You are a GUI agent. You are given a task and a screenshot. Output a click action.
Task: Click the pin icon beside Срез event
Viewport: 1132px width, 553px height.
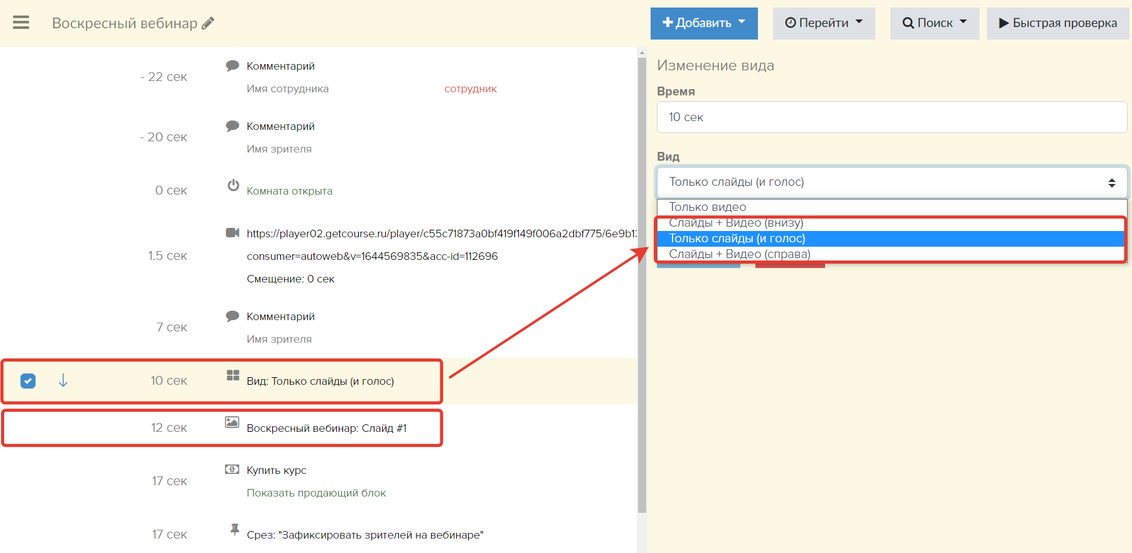point(233,530)
